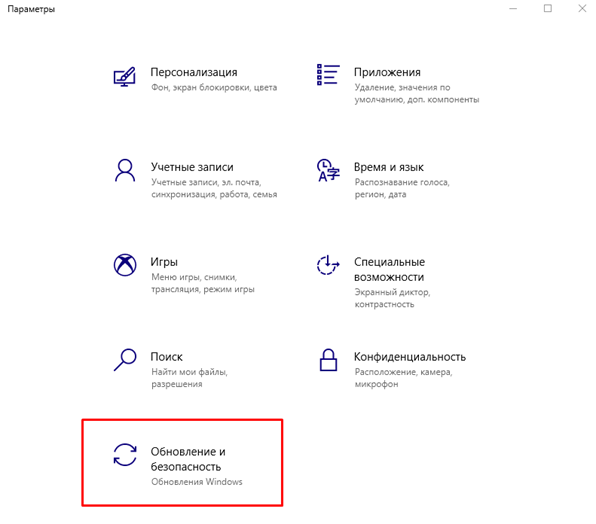Screen dimensions: 596x524
Task: Click the Приложения list icon
Action: pos(328,74)
